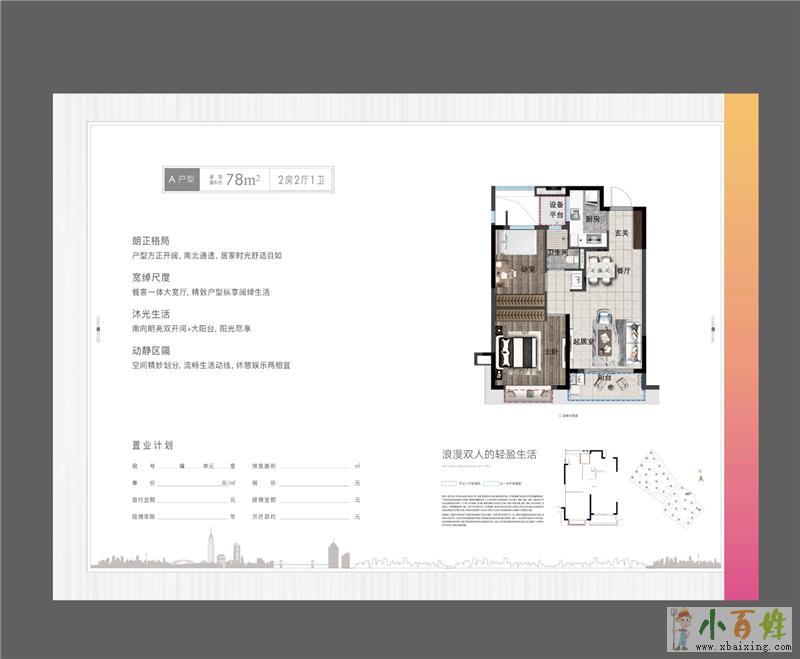The height and width of the screenshot is (659, 800).
Task: Click the dining table in 餐厅
Action: tap(601, 268)
